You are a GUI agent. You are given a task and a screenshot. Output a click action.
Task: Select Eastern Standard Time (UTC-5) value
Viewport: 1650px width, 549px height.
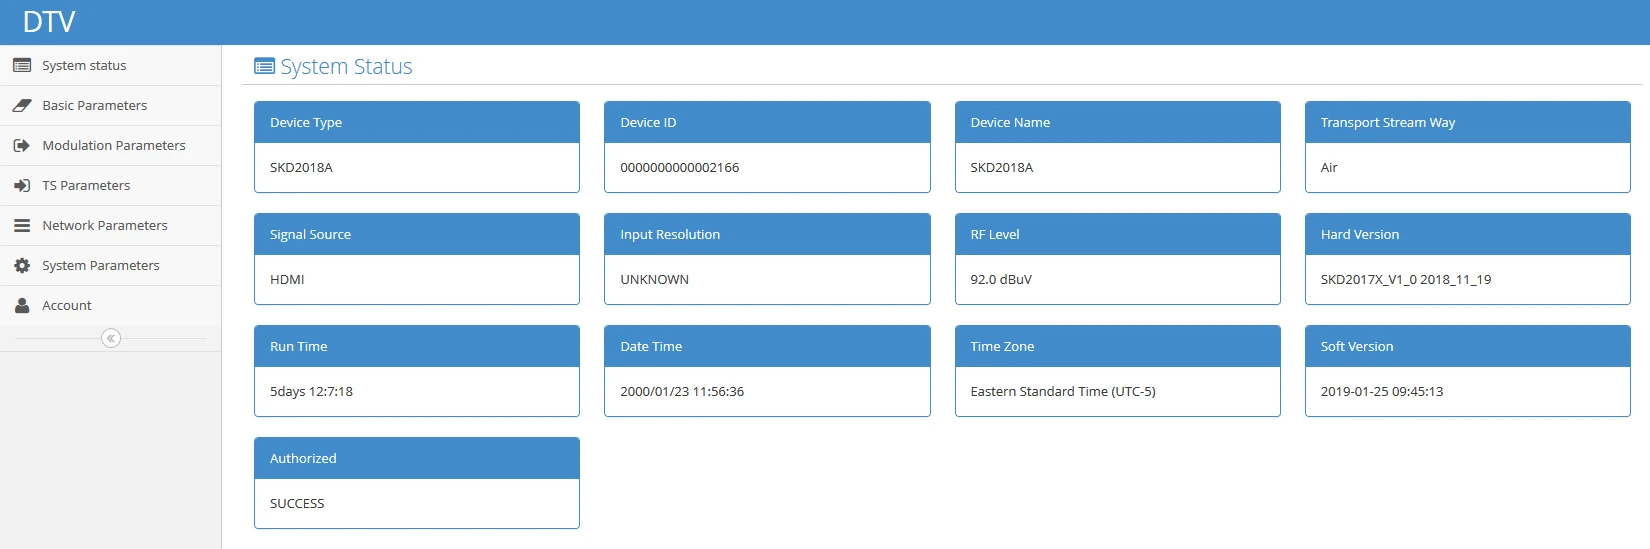(1063, 392)
